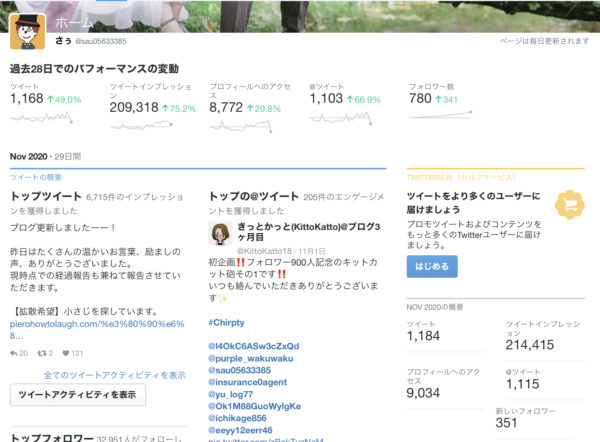Viewport: 600px width, 442px height.
Task: Click the NOV 2020の概要 label
Action: pyautogui.click(x=435, y=307)
